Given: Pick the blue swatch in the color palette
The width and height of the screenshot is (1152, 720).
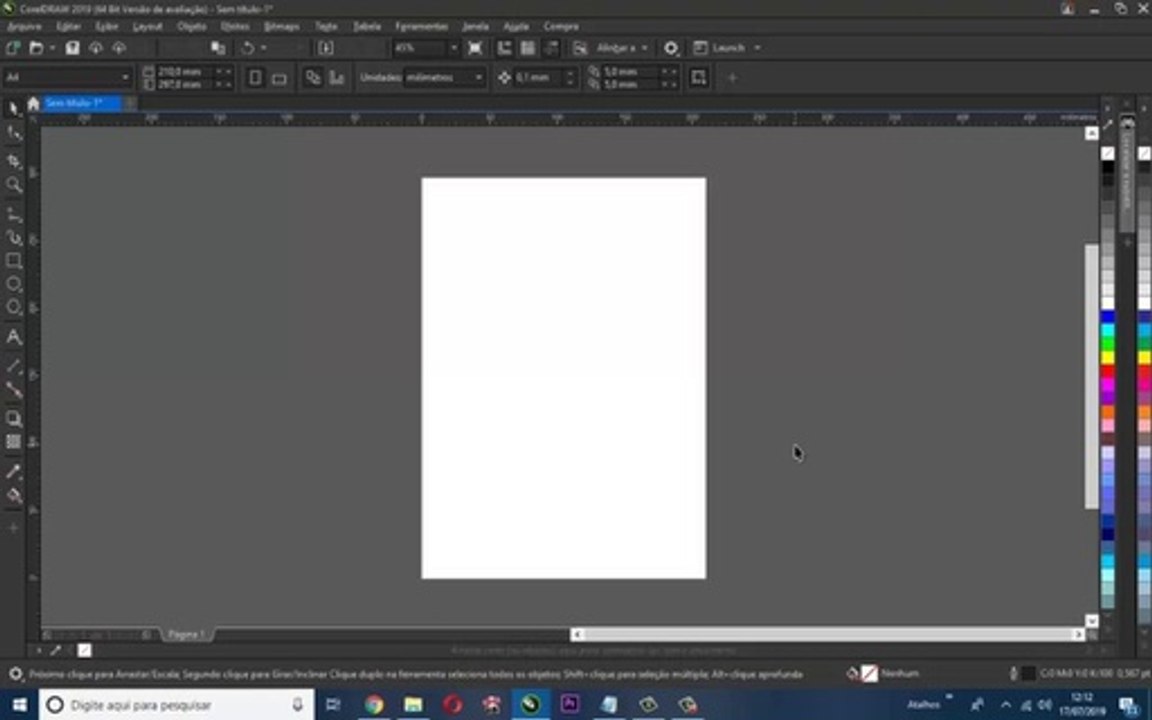Looking at the screenshot, I should point(1107,317).
